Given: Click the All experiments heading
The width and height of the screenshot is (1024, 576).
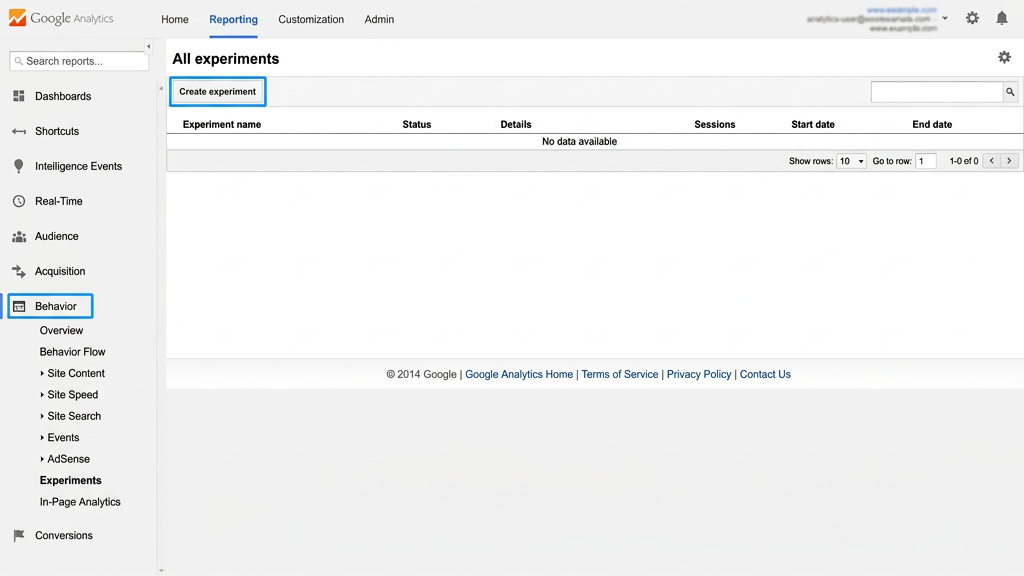Looking at the screenshot, I should point(226,59).
